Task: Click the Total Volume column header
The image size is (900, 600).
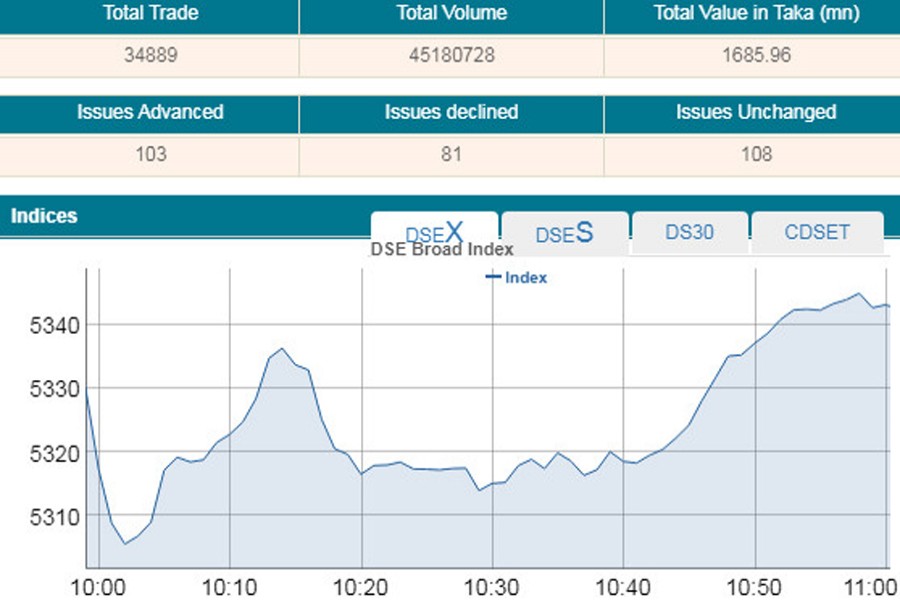Action: tap(451, 14)
